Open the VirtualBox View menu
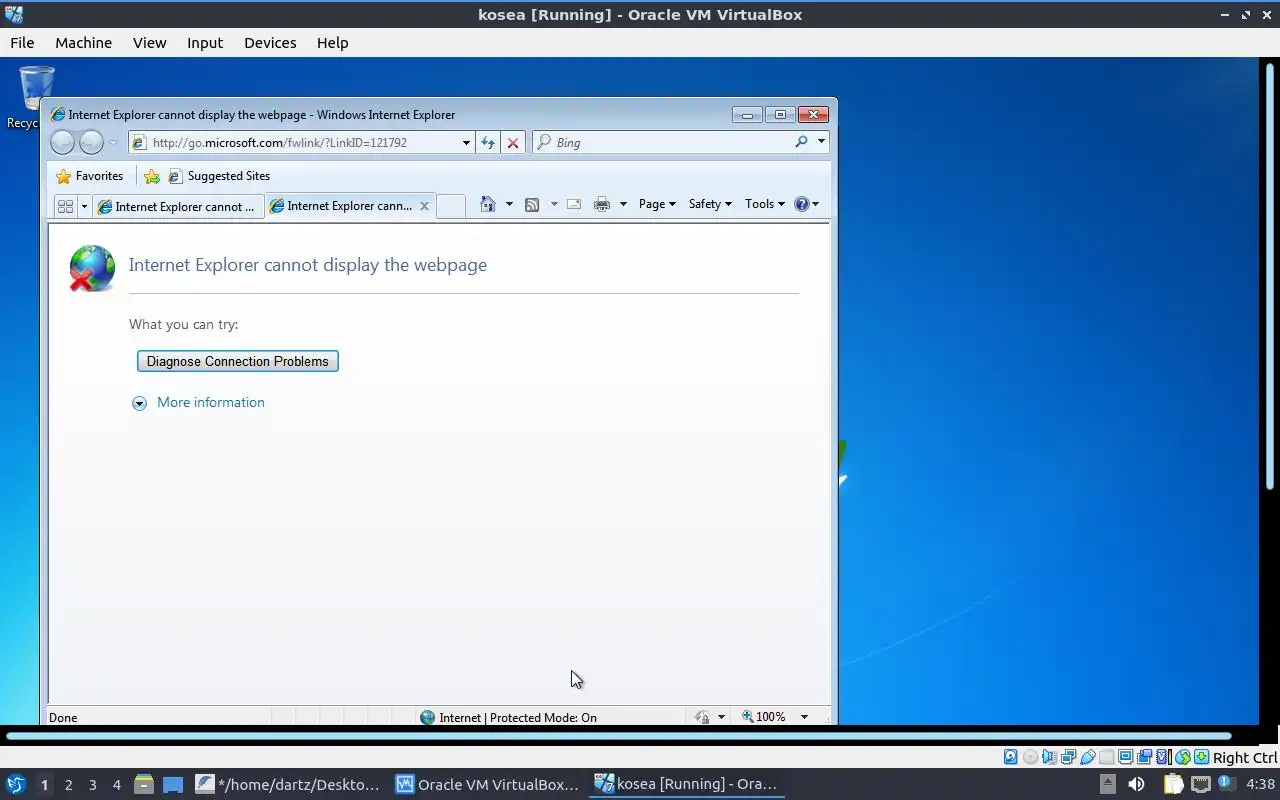The image size is (1280, 800). tap(149, 43)
